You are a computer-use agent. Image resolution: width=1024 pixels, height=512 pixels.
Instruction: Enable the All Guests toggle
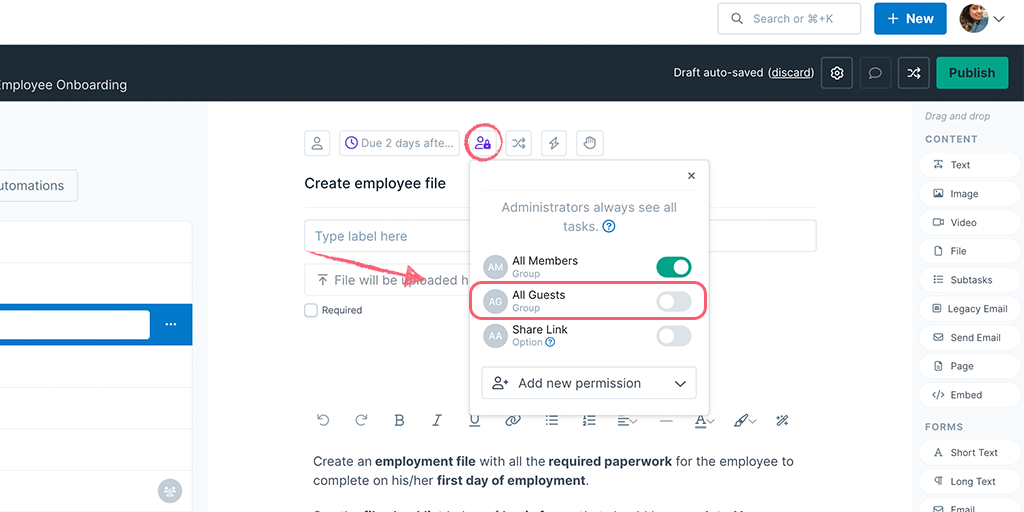tap(673, 301)
